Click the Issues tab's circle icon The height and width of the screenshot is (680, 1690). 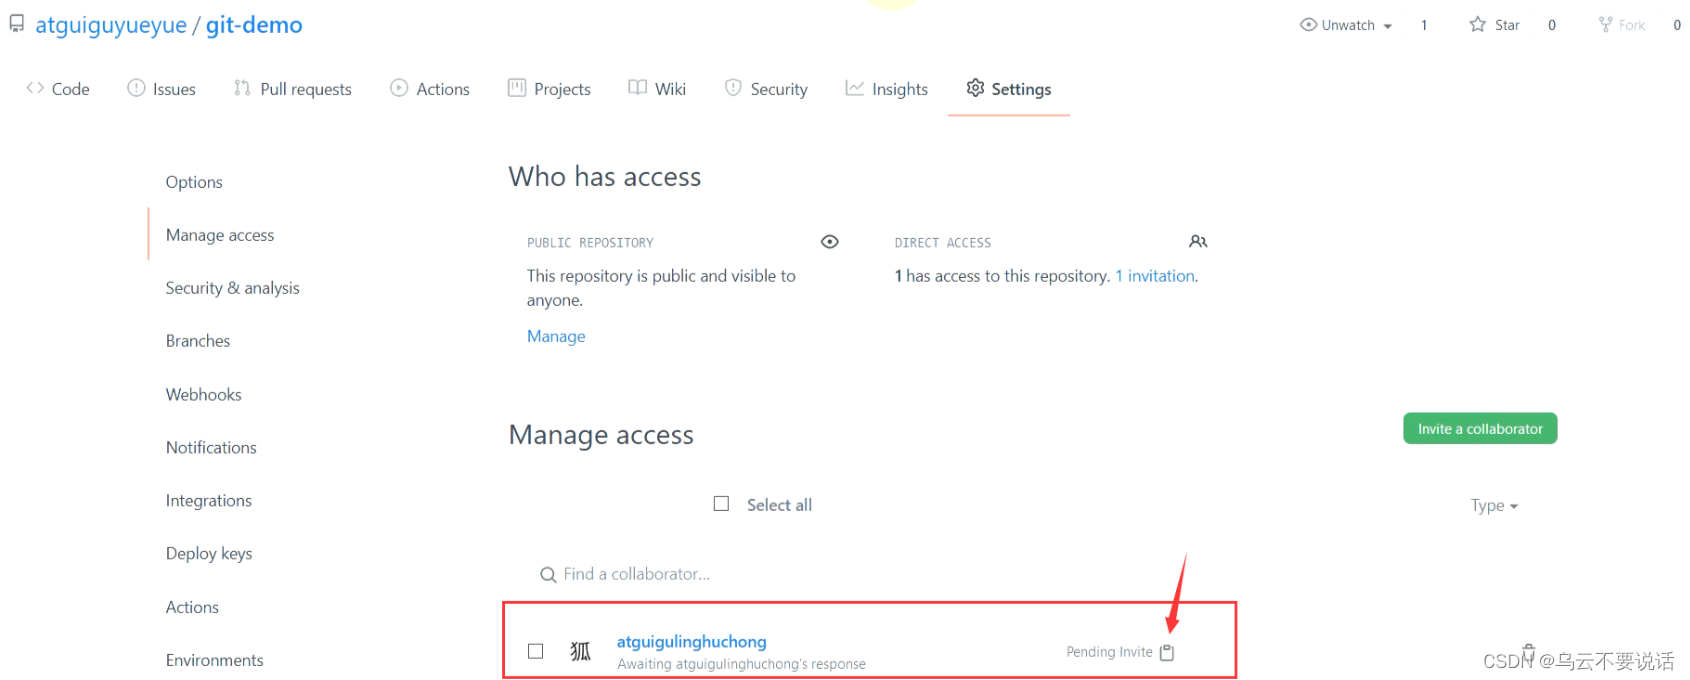pyautogui.click(x=136, y=88)
